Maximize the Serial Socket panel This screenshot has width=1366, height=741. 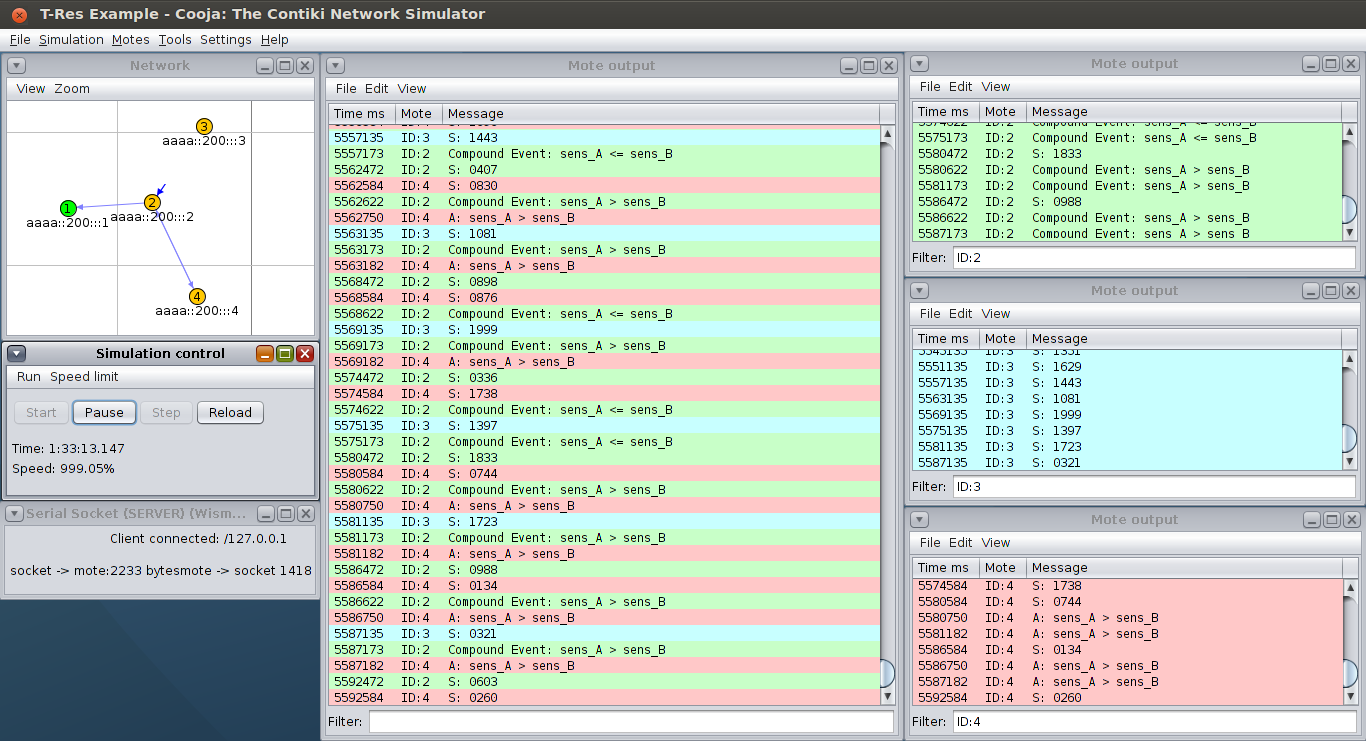(x=285, y=513)
